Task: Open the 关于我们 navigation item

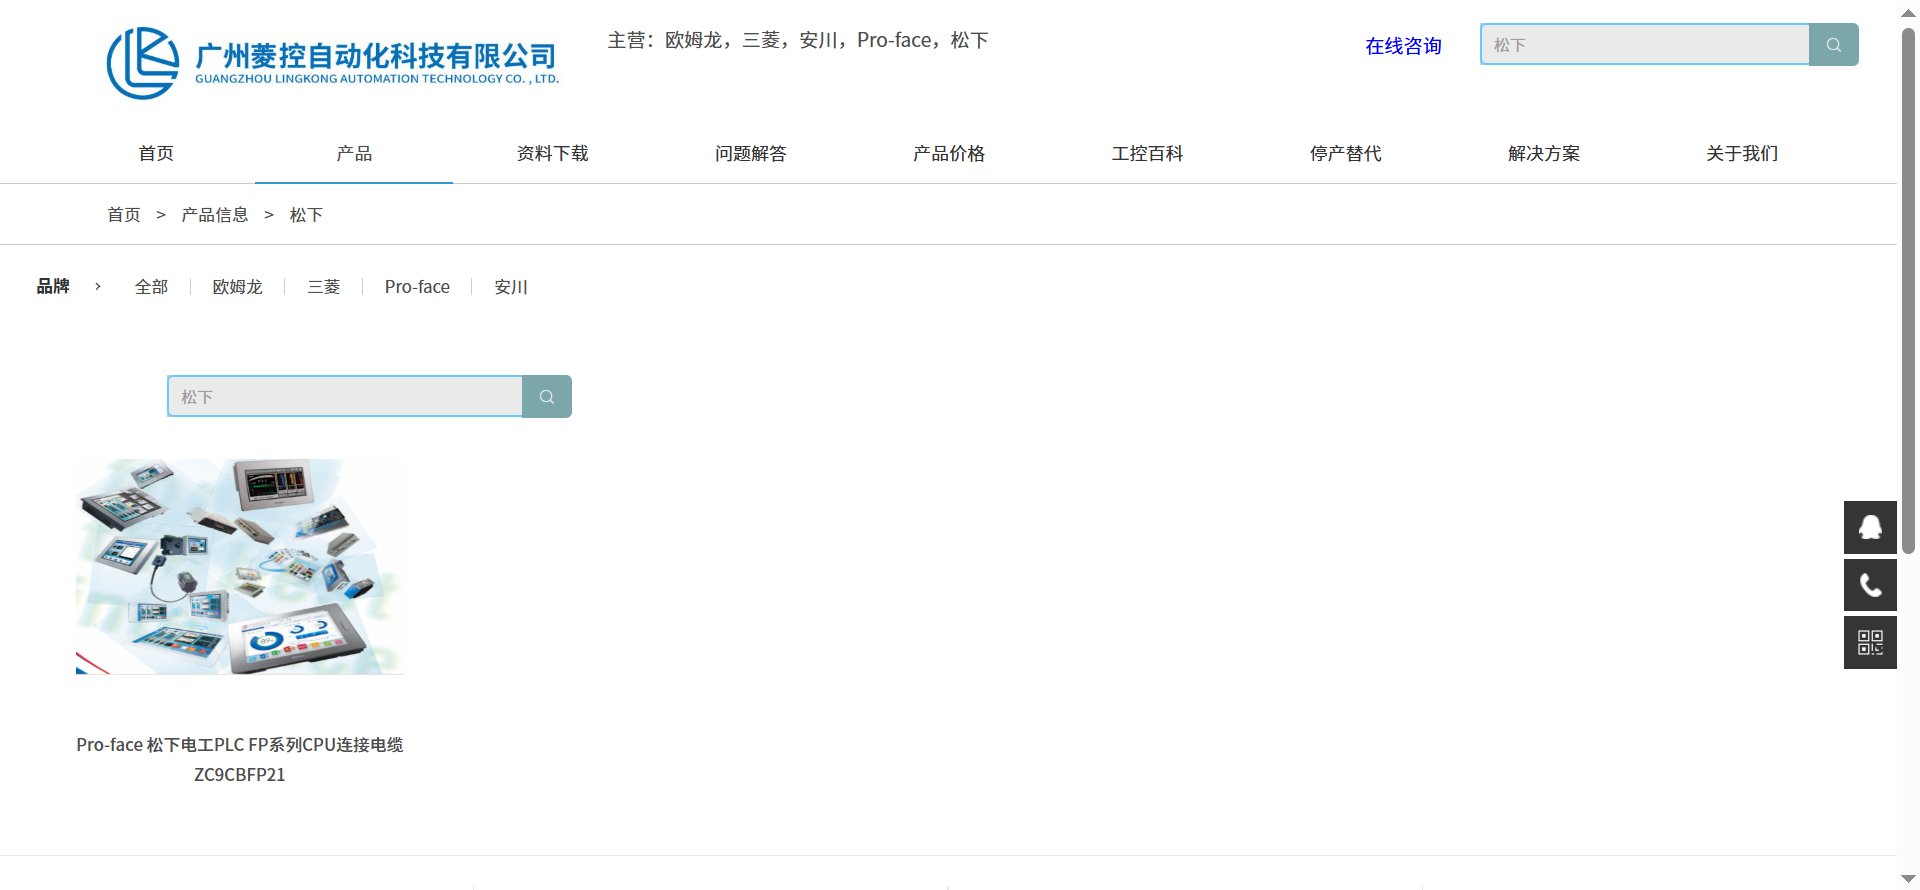Action: (1742, 153)
